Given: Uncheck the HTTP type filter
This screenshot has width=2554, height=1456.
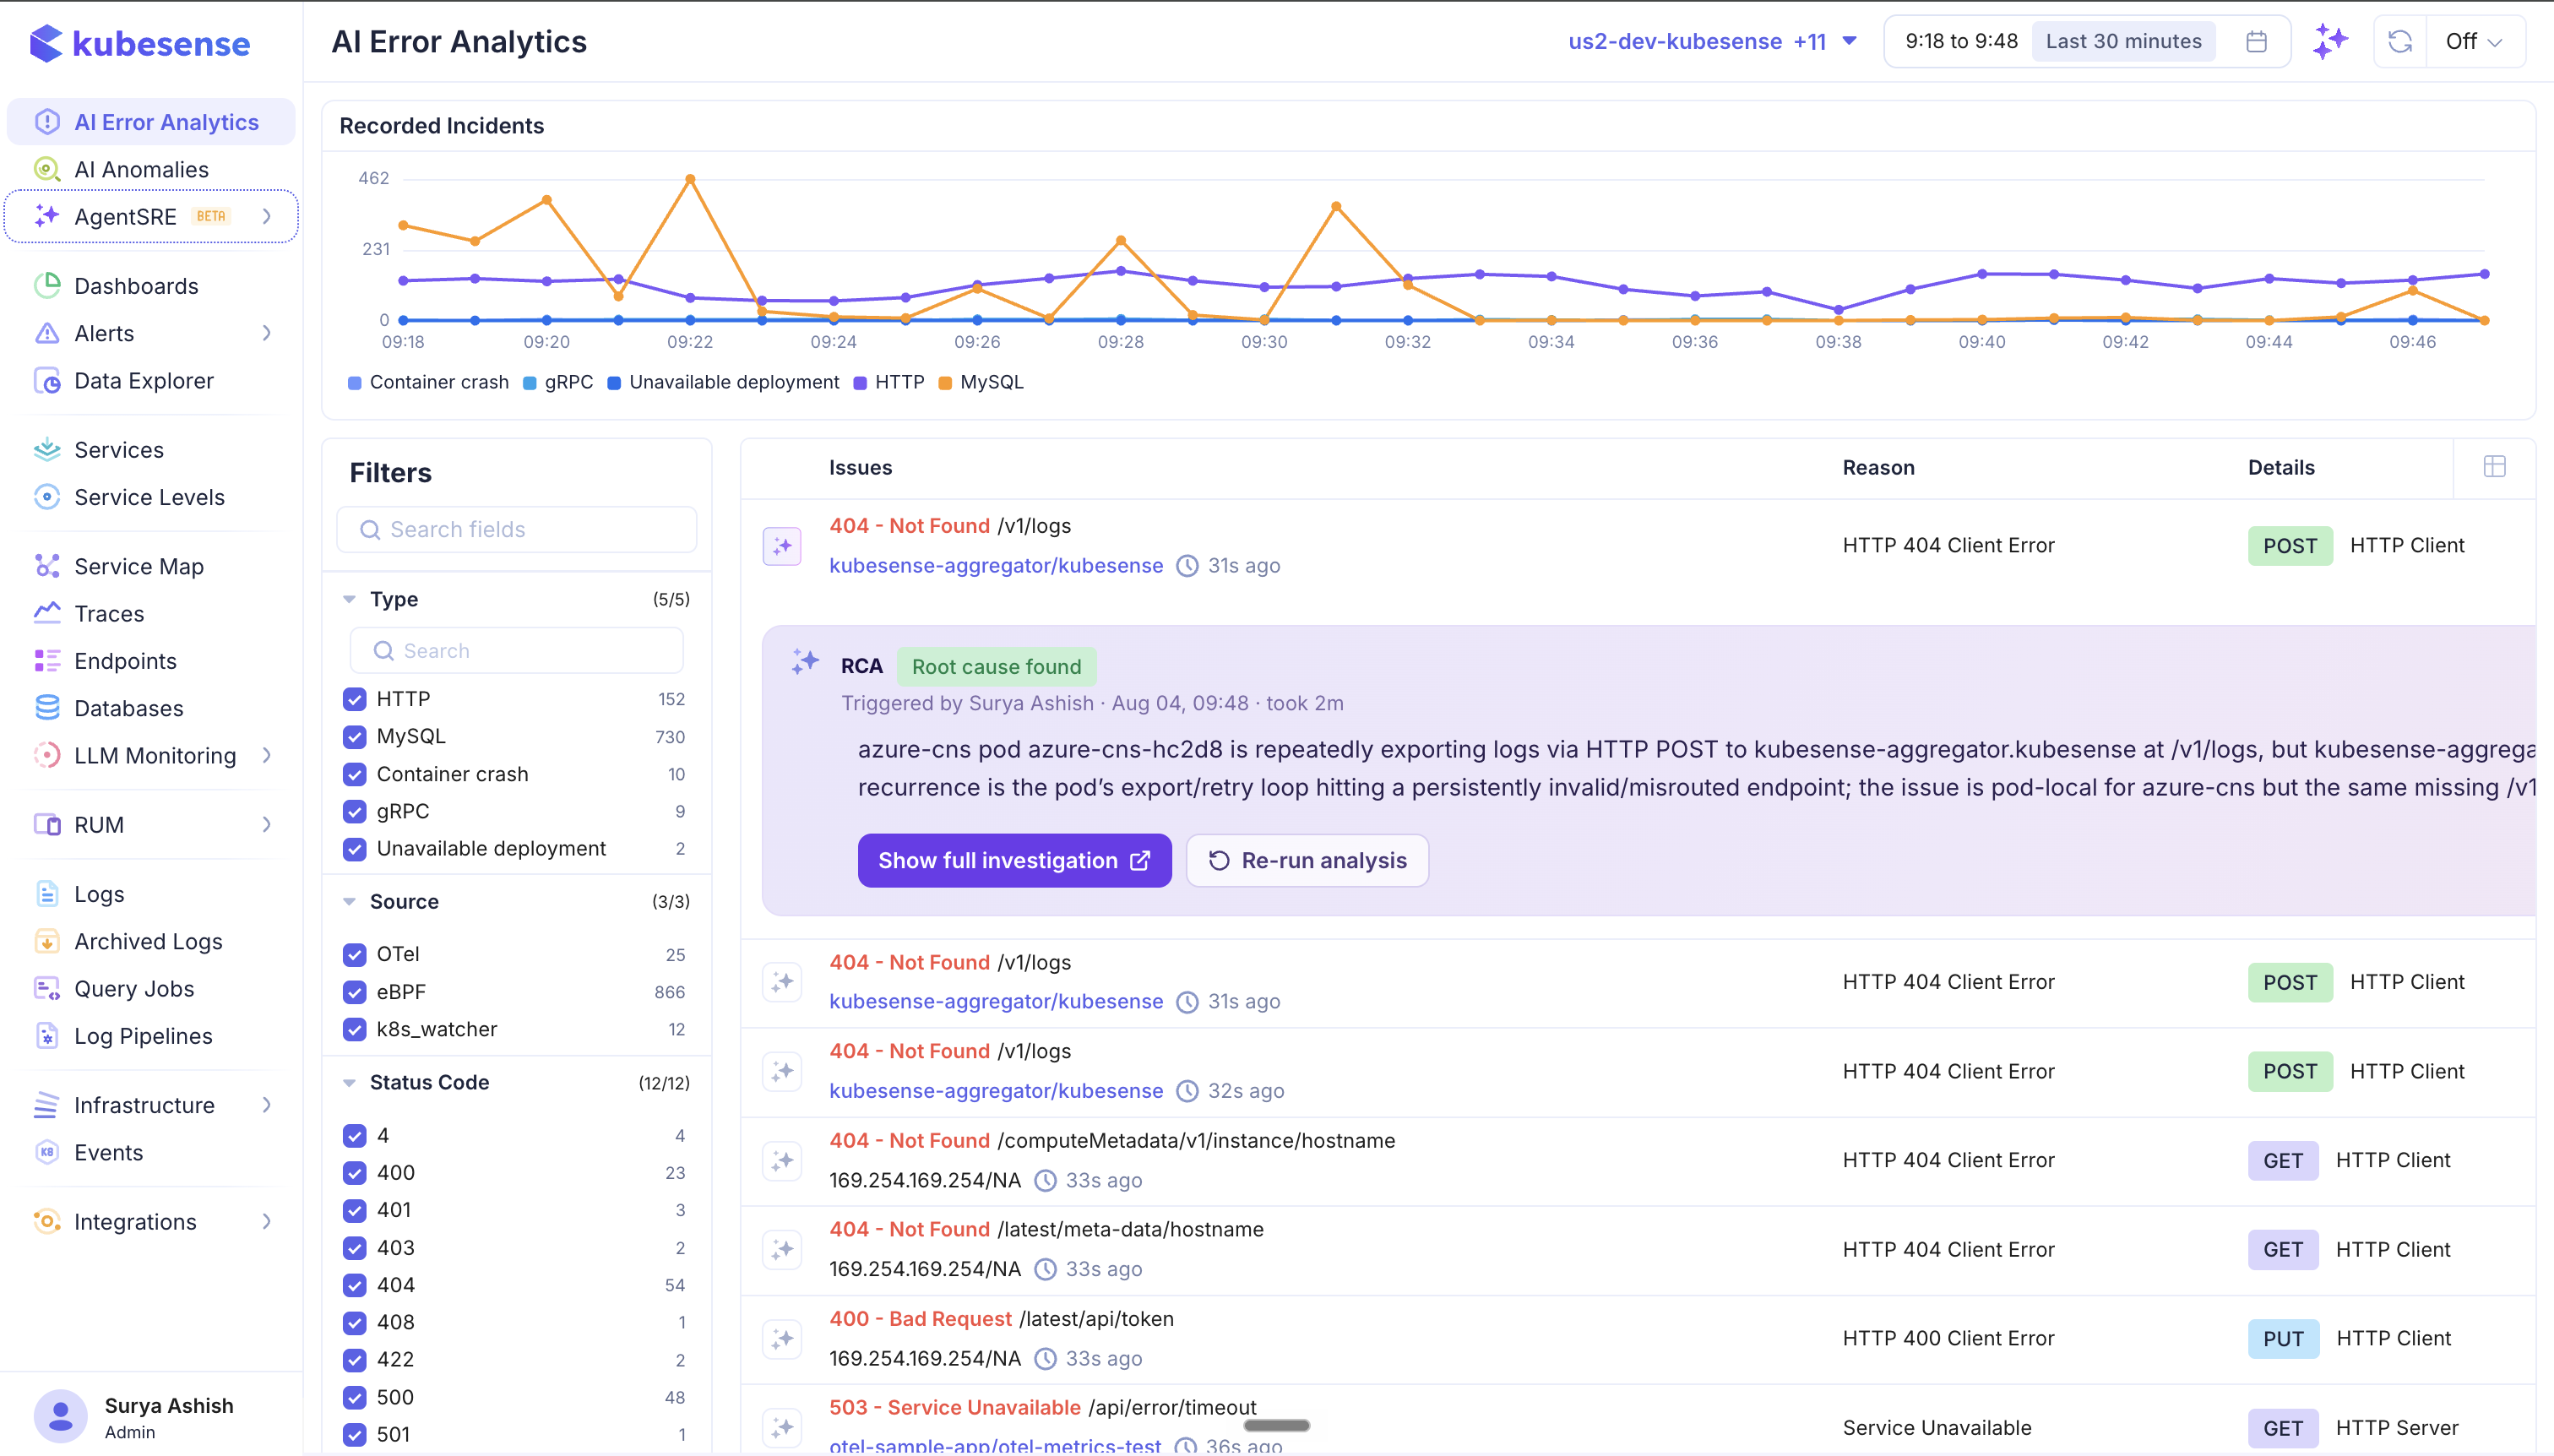Looking at the screenshot, I should (354, 699).
